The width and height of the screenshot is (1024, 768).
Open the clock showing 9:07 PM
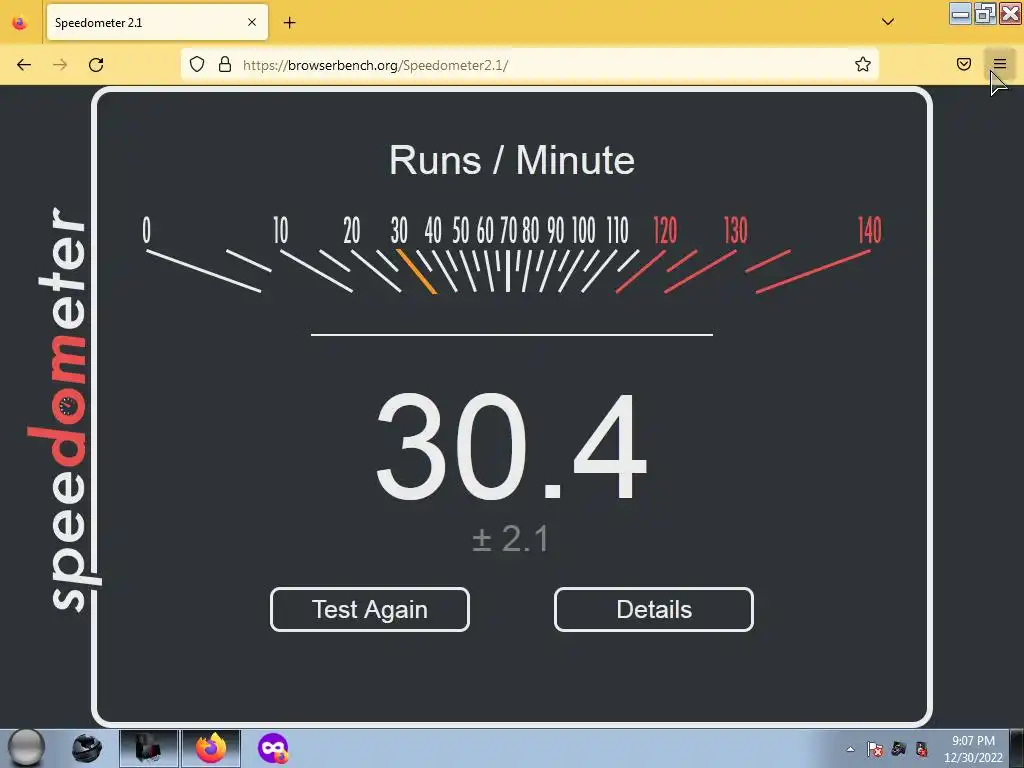click(x=973, y=749)
